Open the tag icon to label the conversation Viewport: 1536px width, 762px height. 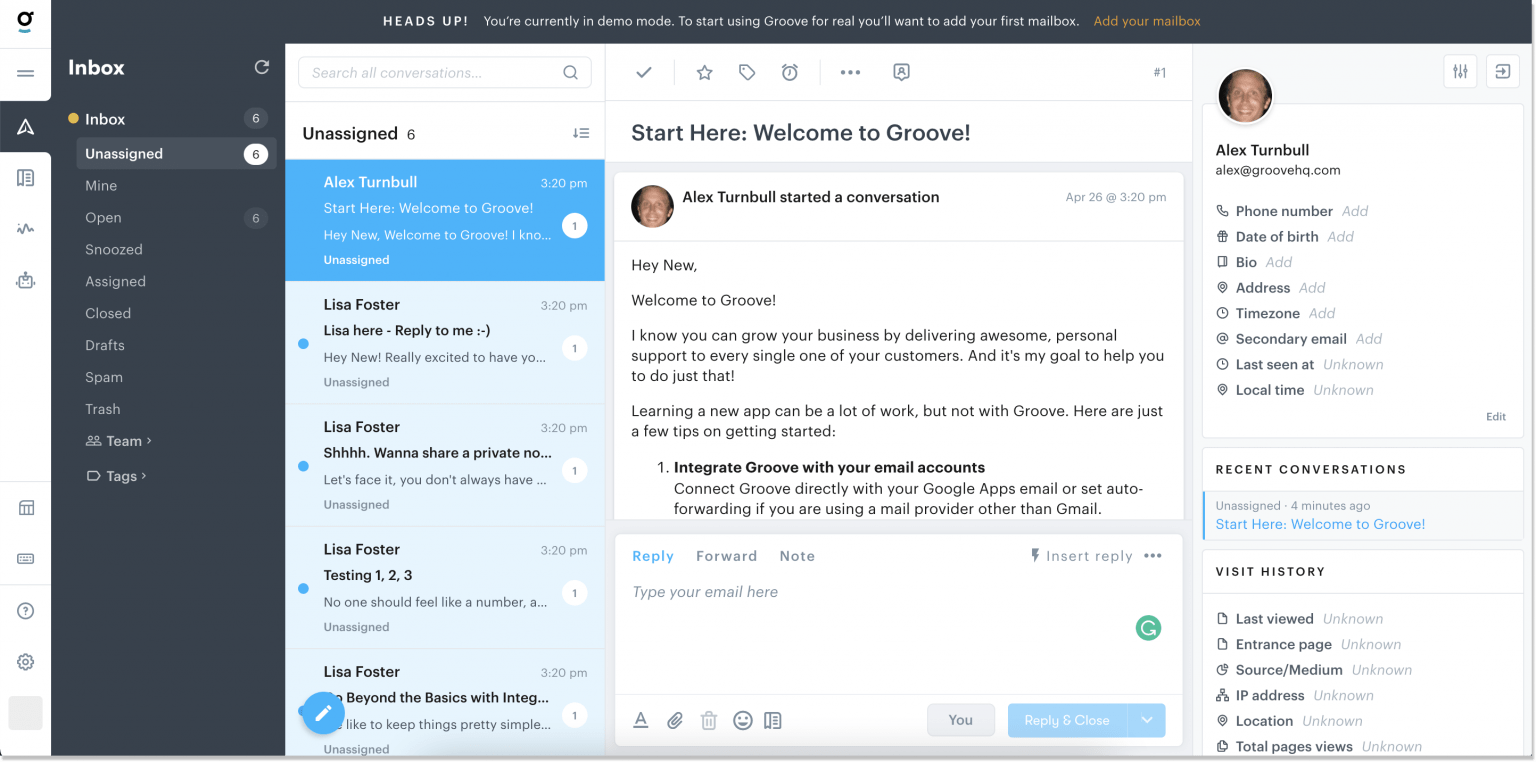(747, 71)
